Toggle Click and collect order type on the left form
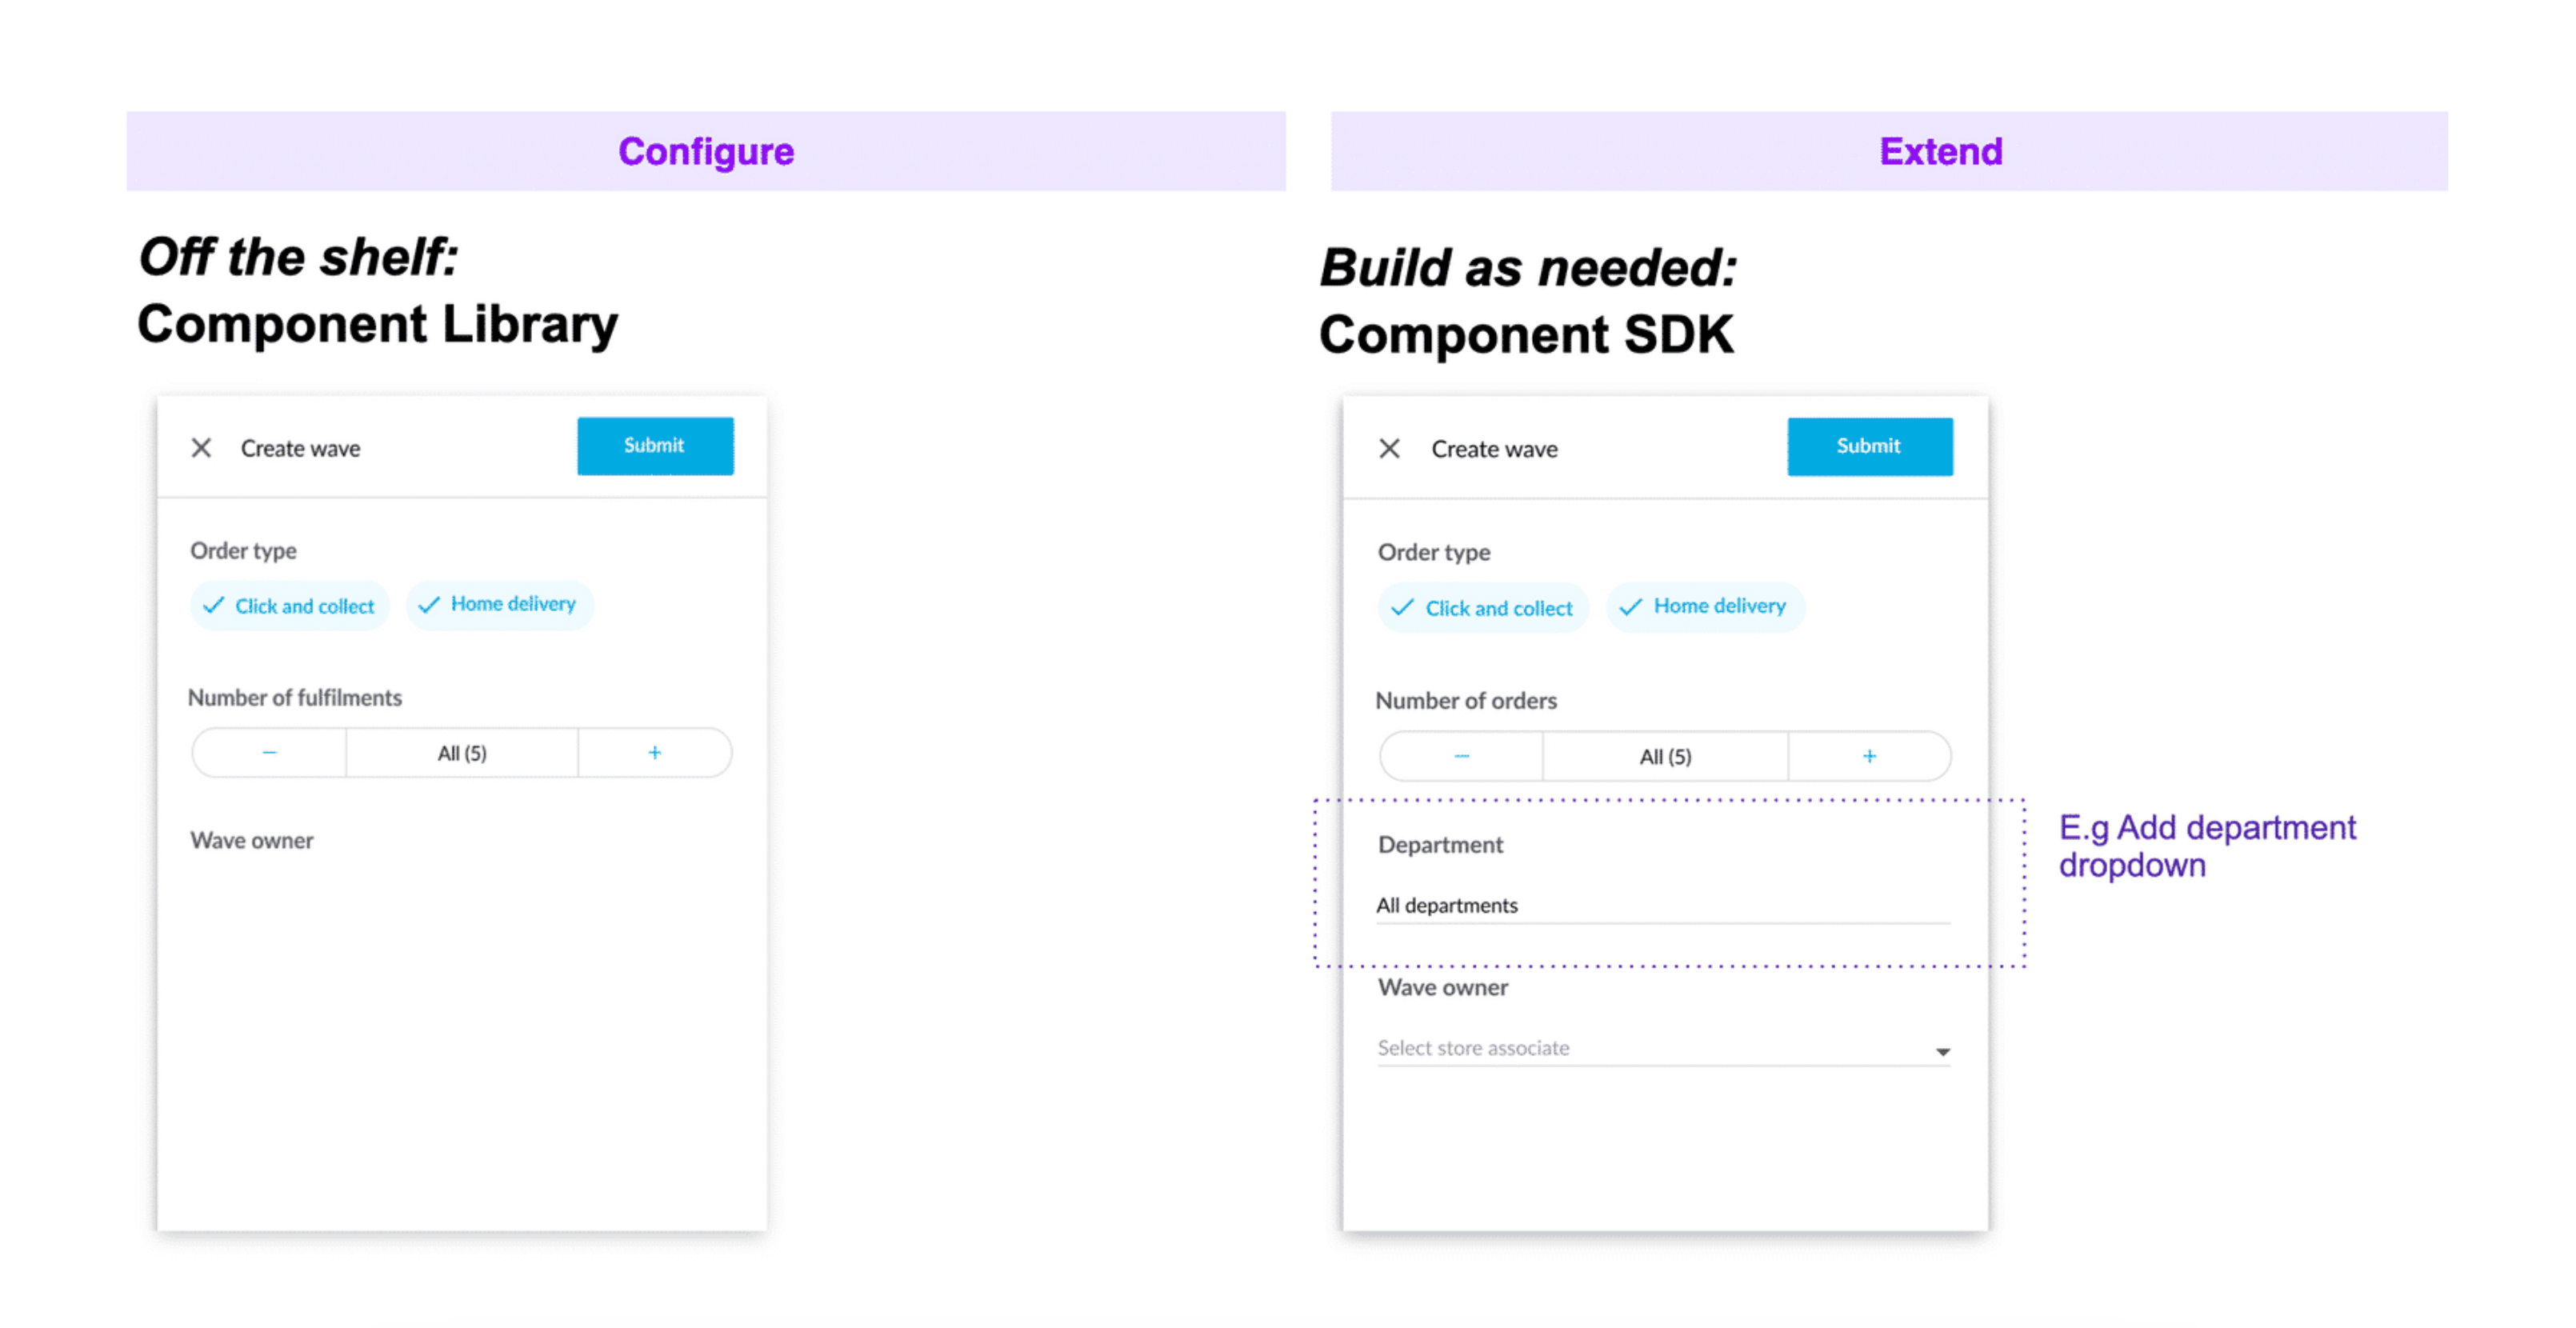The height and width of the screenshot is (1328, 2576). click(289, 605)
